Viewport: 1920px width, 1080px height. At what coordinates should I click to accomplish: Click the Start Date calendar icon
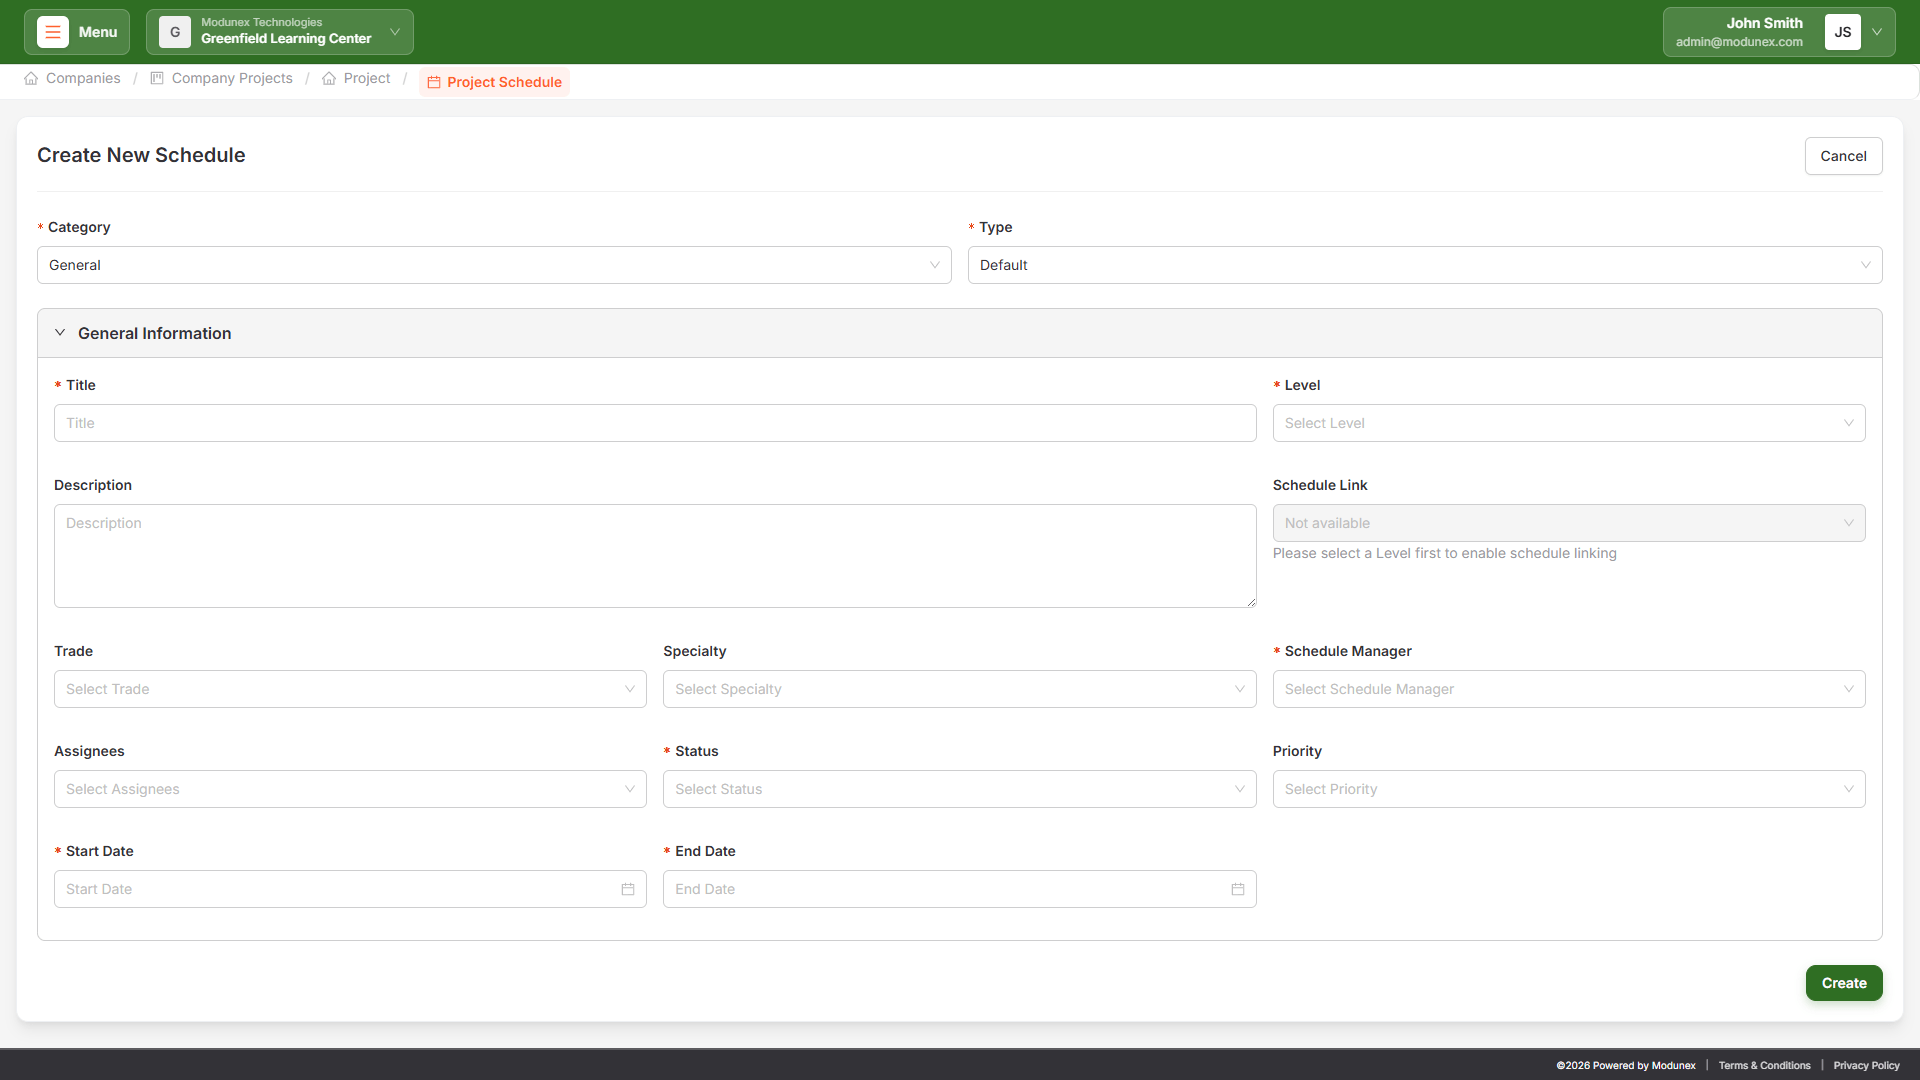pos(628,889)
